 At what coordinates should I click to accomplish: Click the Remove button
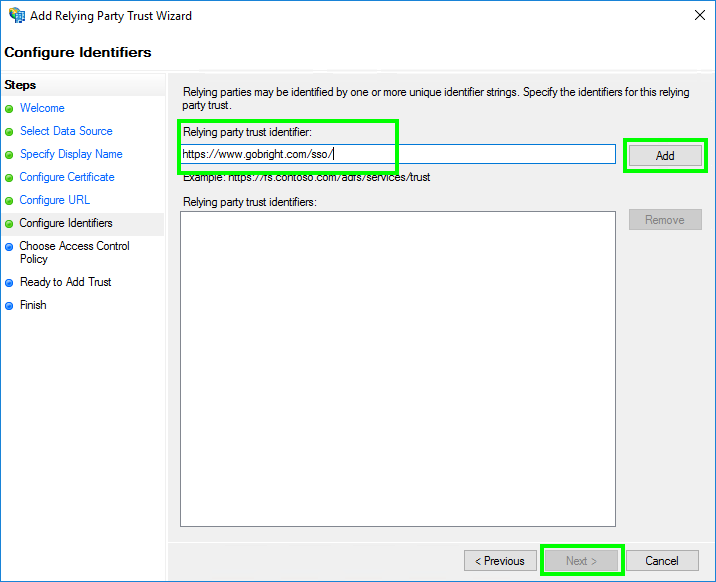pyautogui.click(x=665, y=220)
